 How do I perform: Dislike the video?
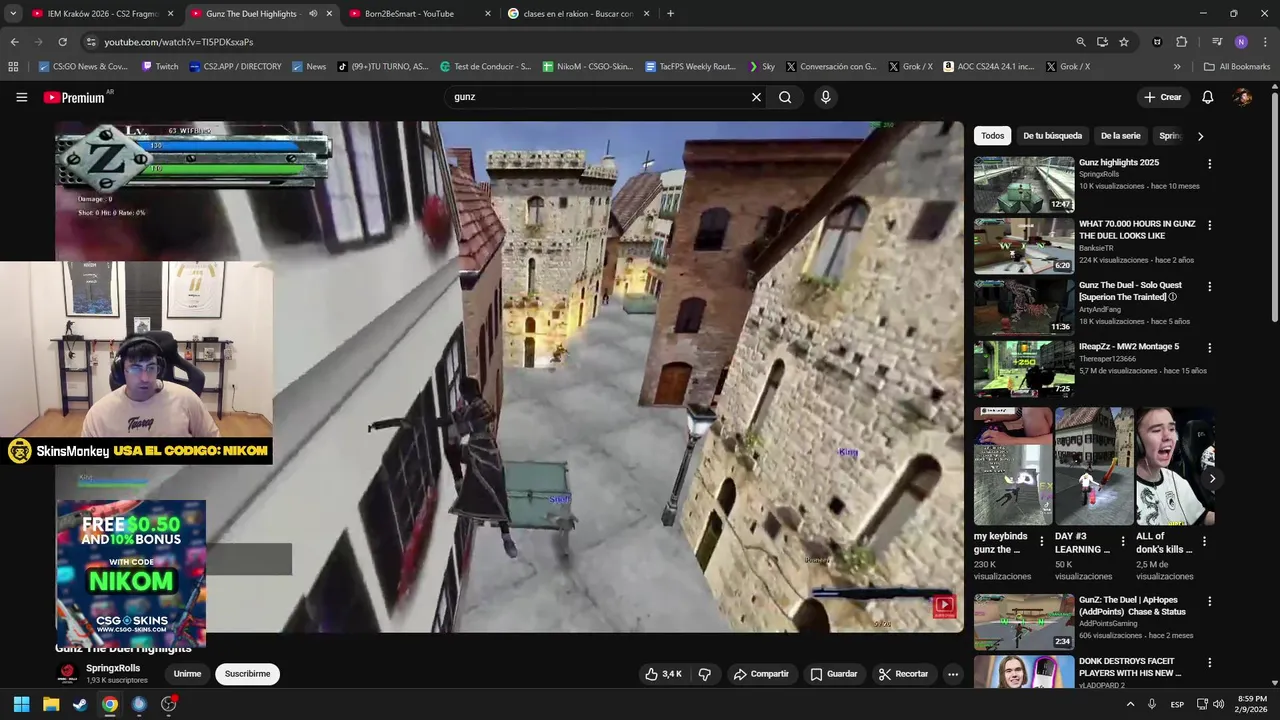point(704,674)
